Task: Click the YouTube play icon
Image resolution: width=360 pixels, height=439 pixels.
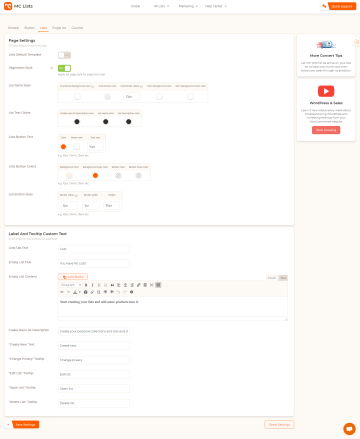Action: pos(326,91)
